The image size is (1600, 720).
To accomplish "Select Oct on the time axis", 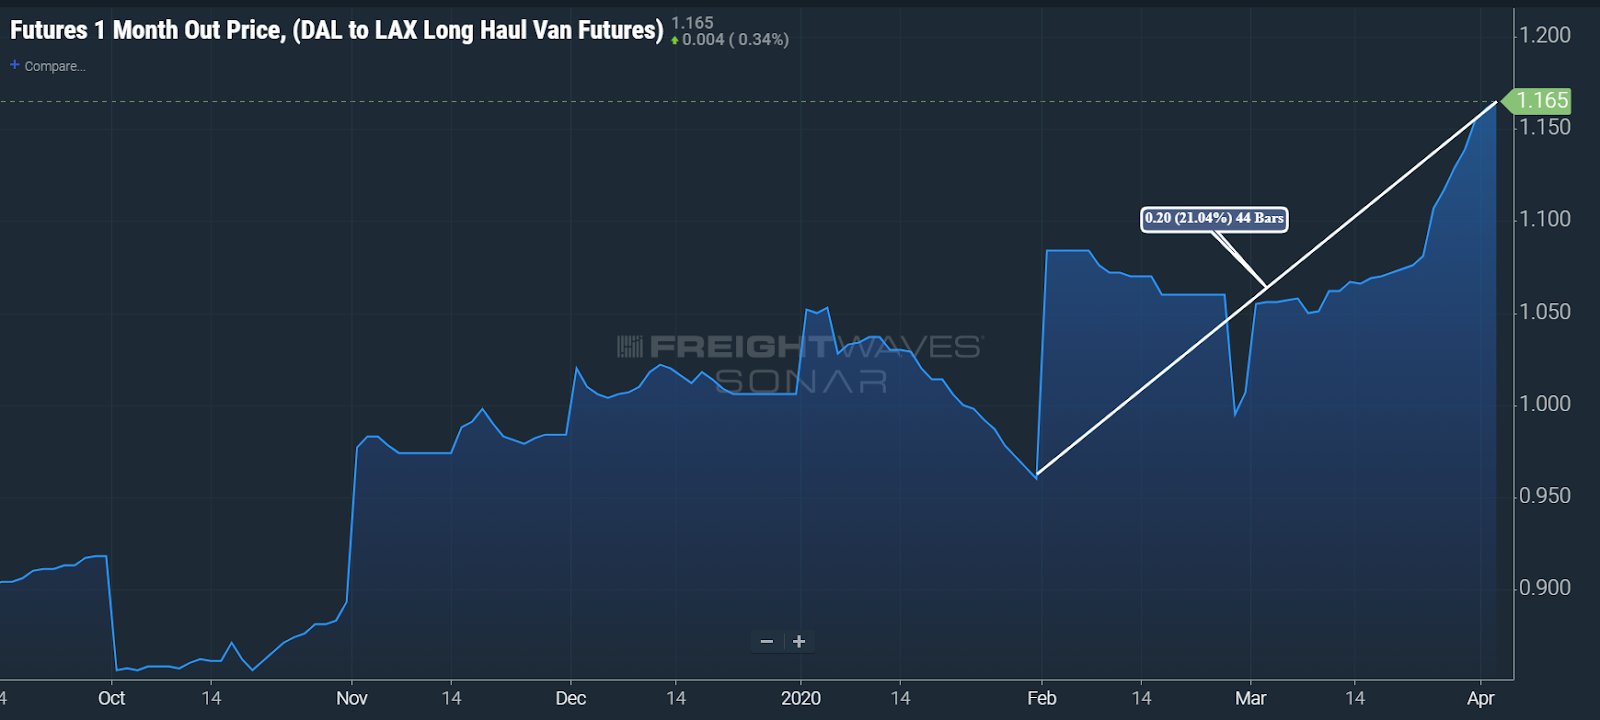I will tap(111, 698).
